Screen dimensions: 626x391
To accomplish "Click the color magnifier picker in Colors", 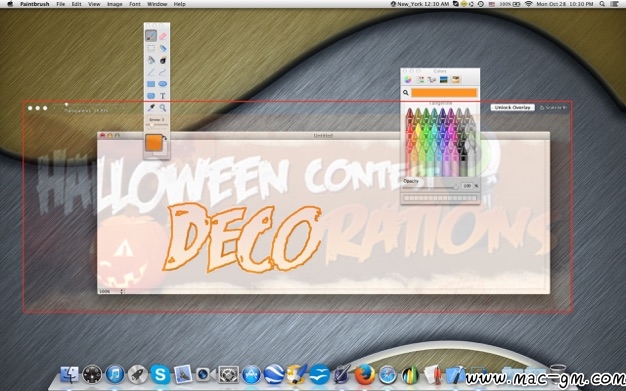I will 406,93.
